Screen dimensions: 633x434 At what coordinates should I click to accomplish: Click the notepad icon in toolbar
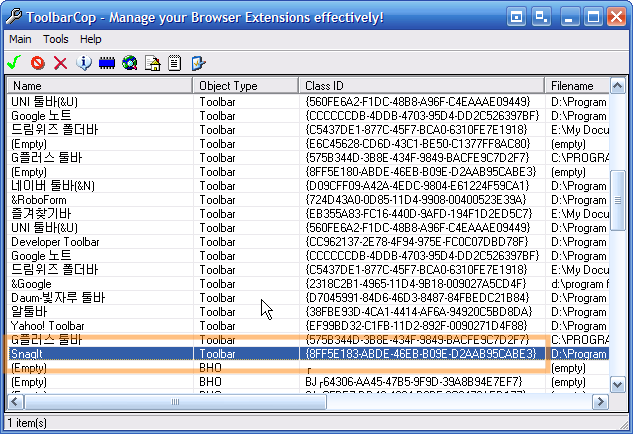click(x=175, y=63)
